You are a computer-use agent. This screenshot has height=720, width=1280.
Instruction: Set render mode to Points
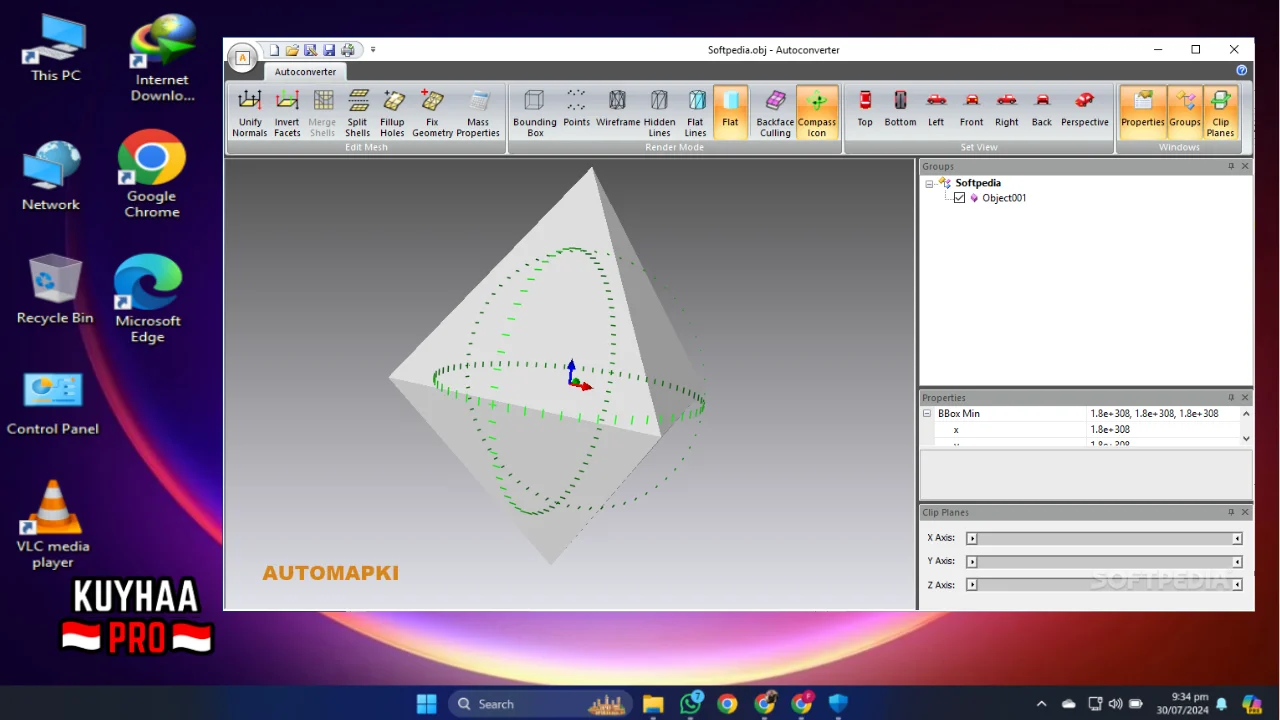pyautogui.click(x=576, y=108)
